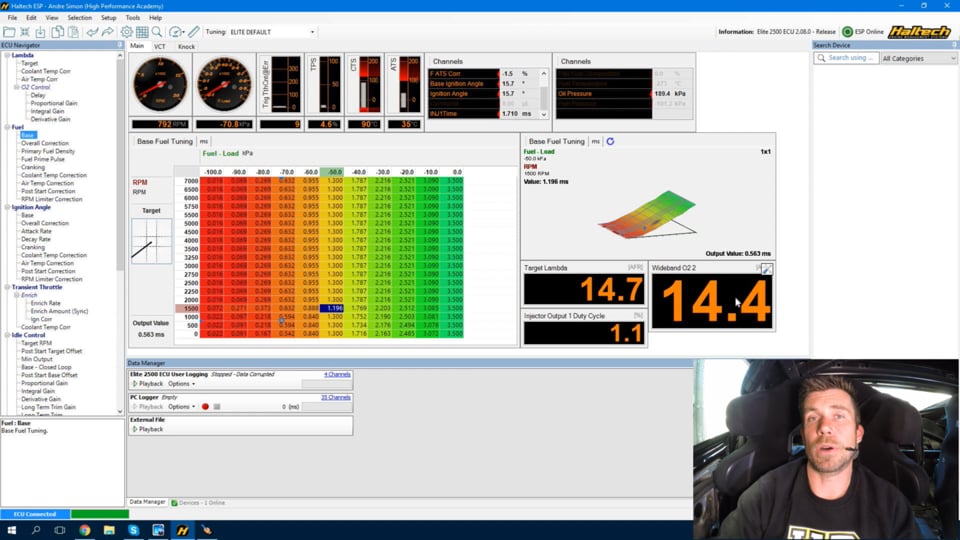The width and height of the screenshot is (960, 540).
Task: Open the Tools menu
Action: coord(133,18)
